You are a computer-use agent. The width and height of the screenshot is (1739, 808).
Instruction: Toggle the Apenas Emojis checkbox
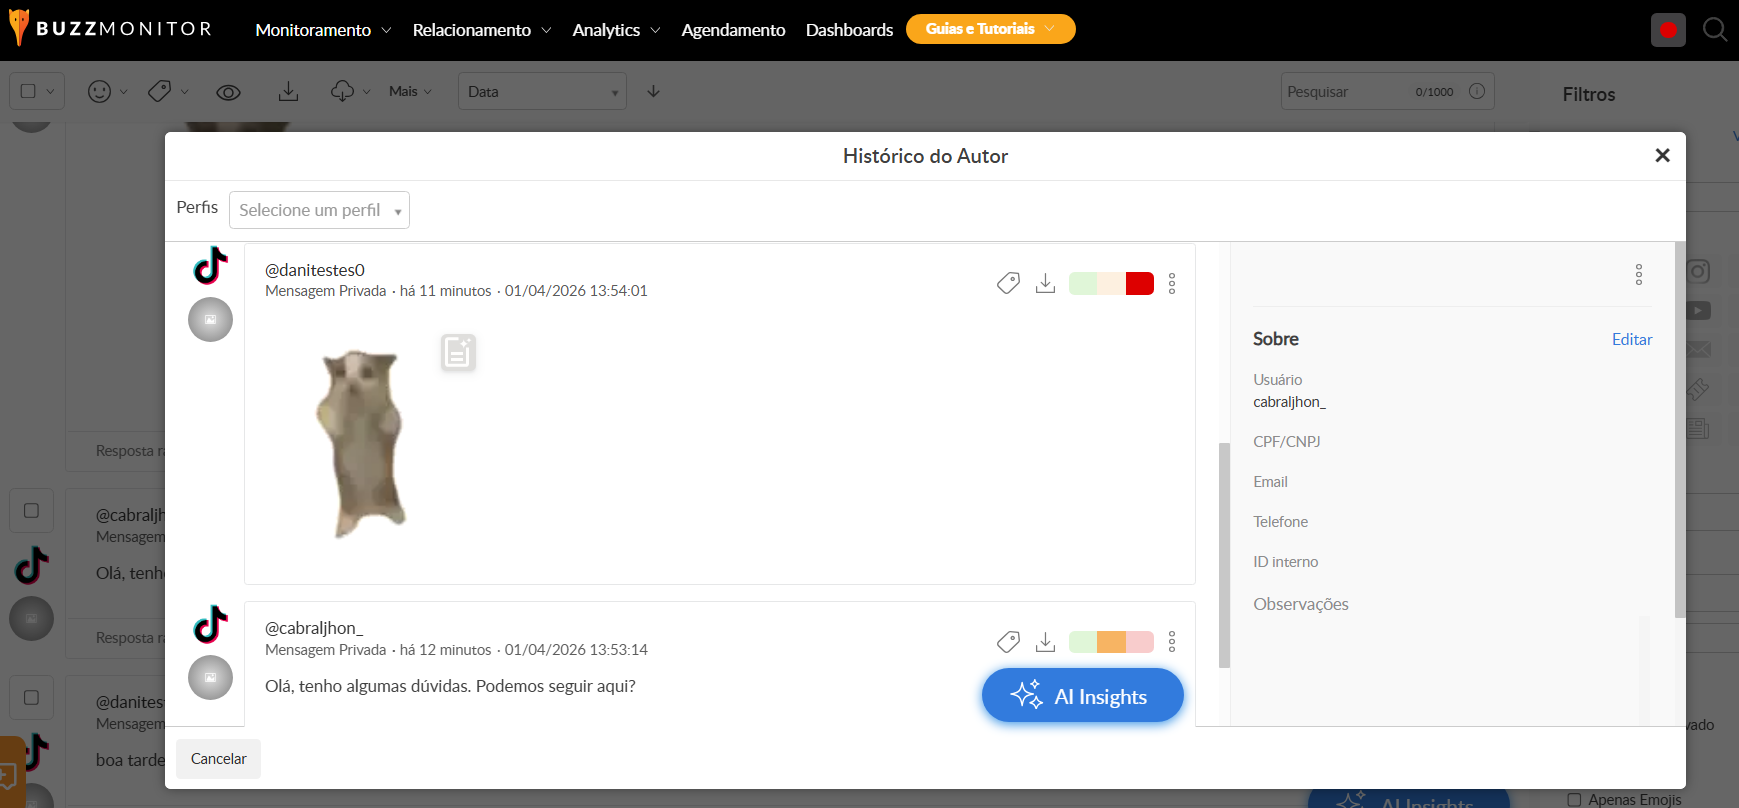(1574, 799)
